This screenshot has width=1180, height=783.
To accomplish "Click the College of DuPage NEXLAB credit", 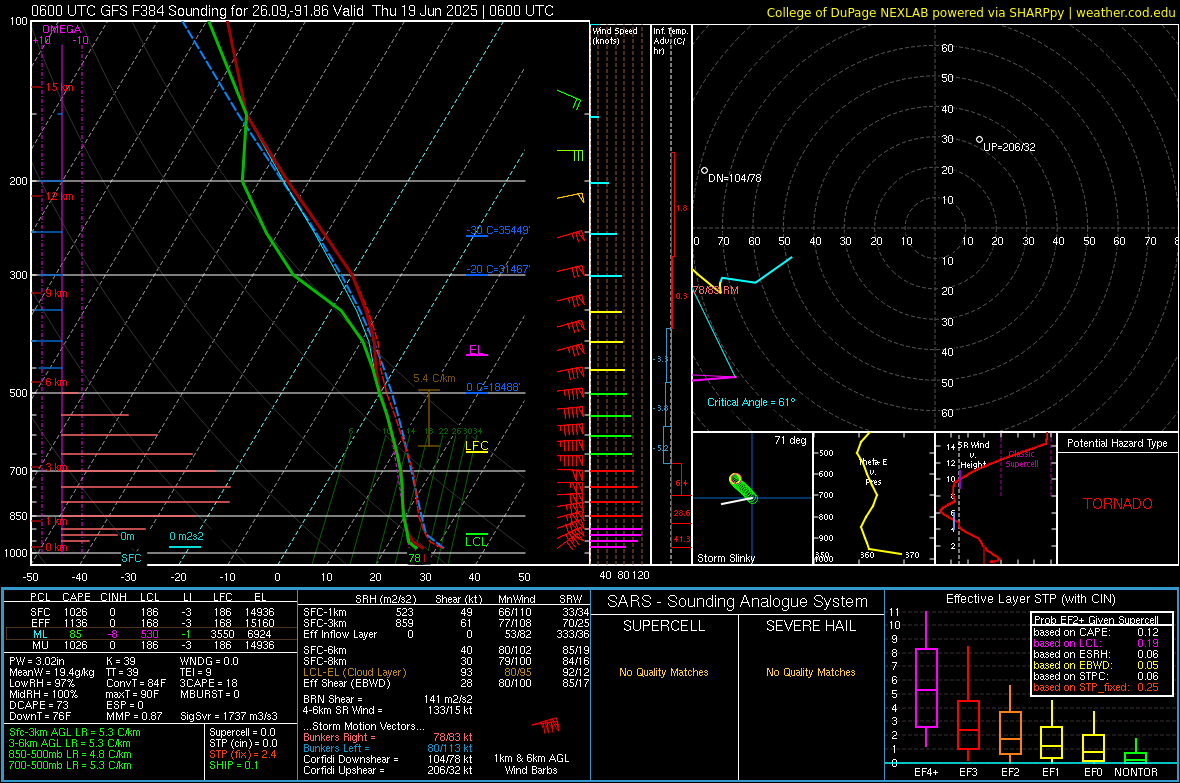I will (970, 12).
